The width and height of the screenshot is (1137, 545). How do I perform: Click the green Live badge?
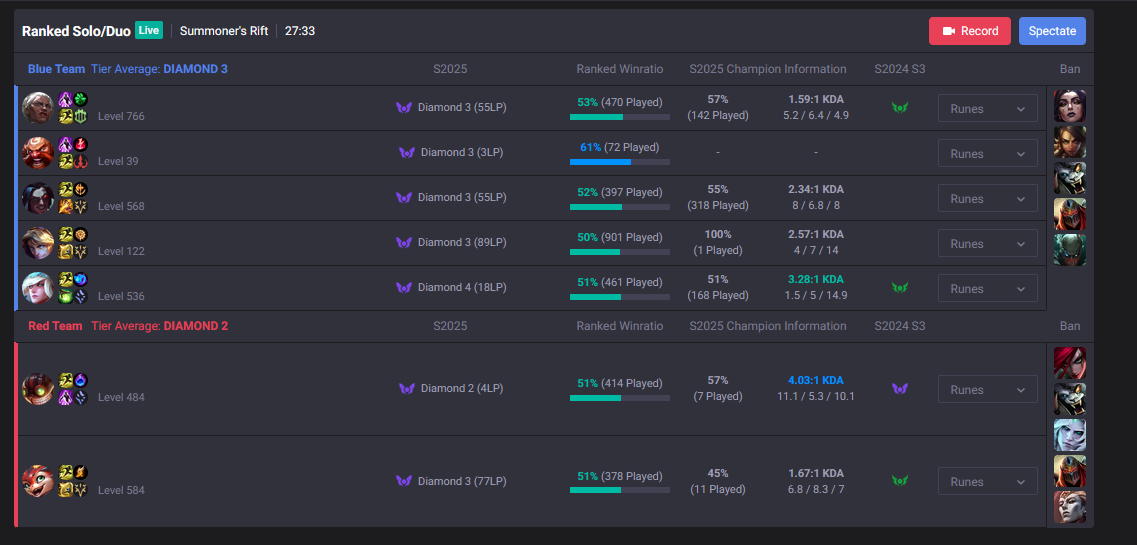pos(149,30)
